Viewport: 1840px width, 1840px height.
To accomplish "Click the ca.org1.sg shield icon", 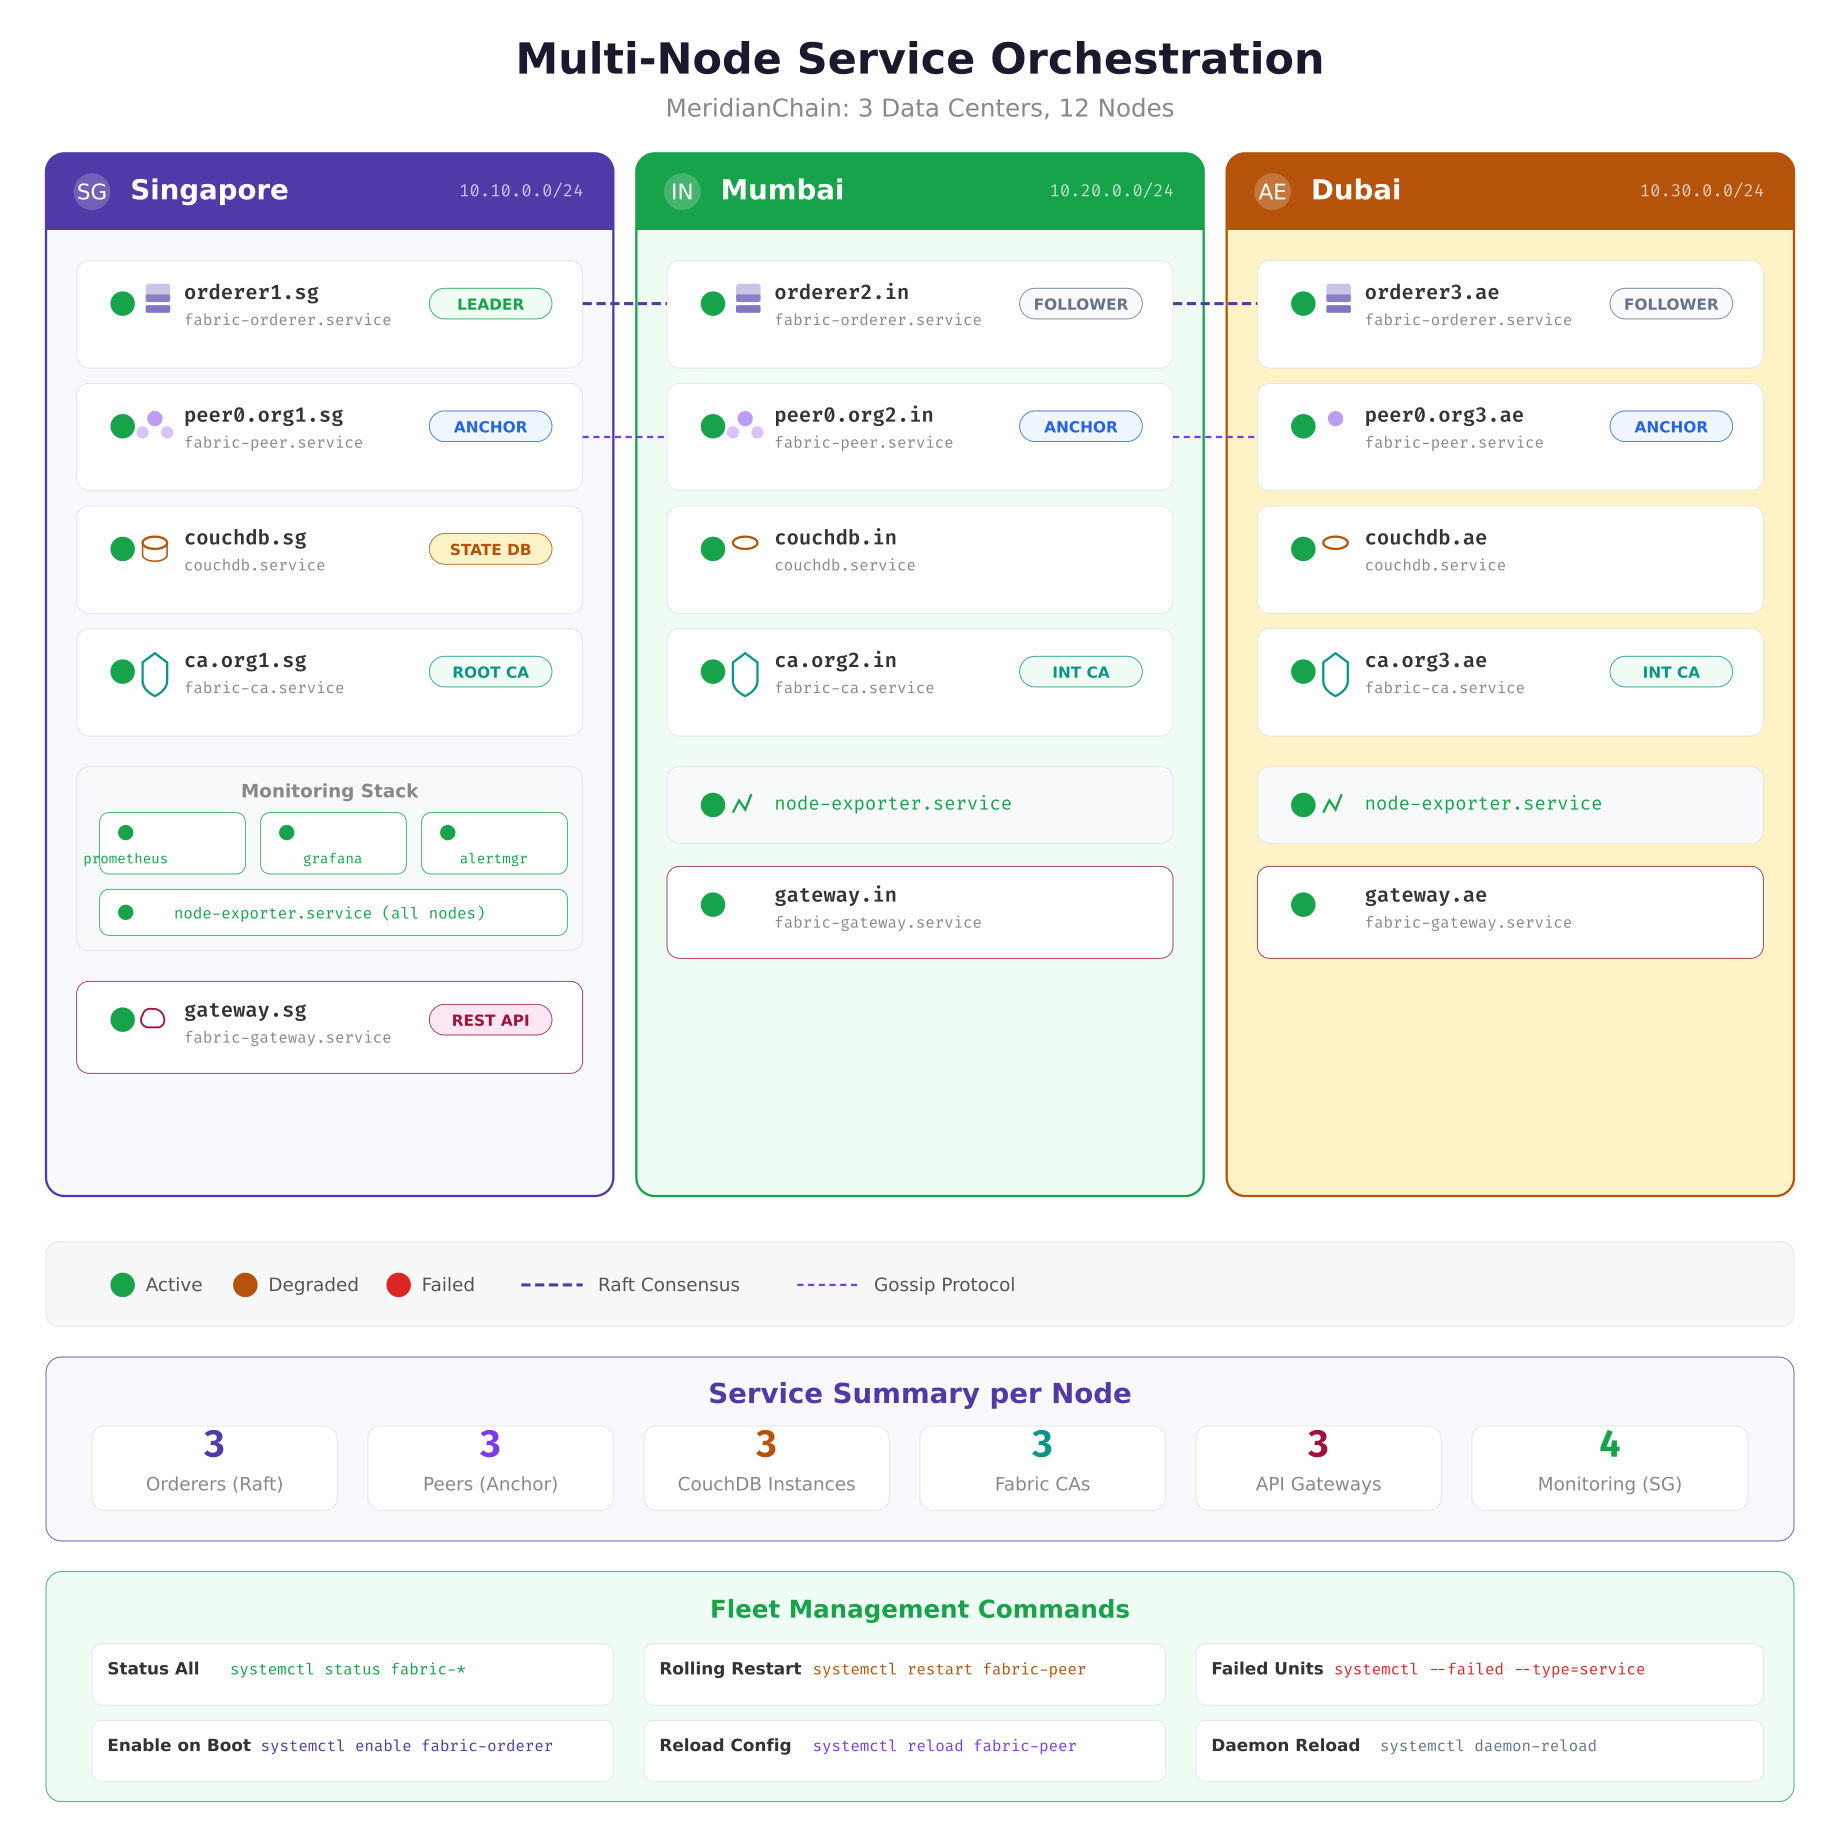I will pos(154,672).
